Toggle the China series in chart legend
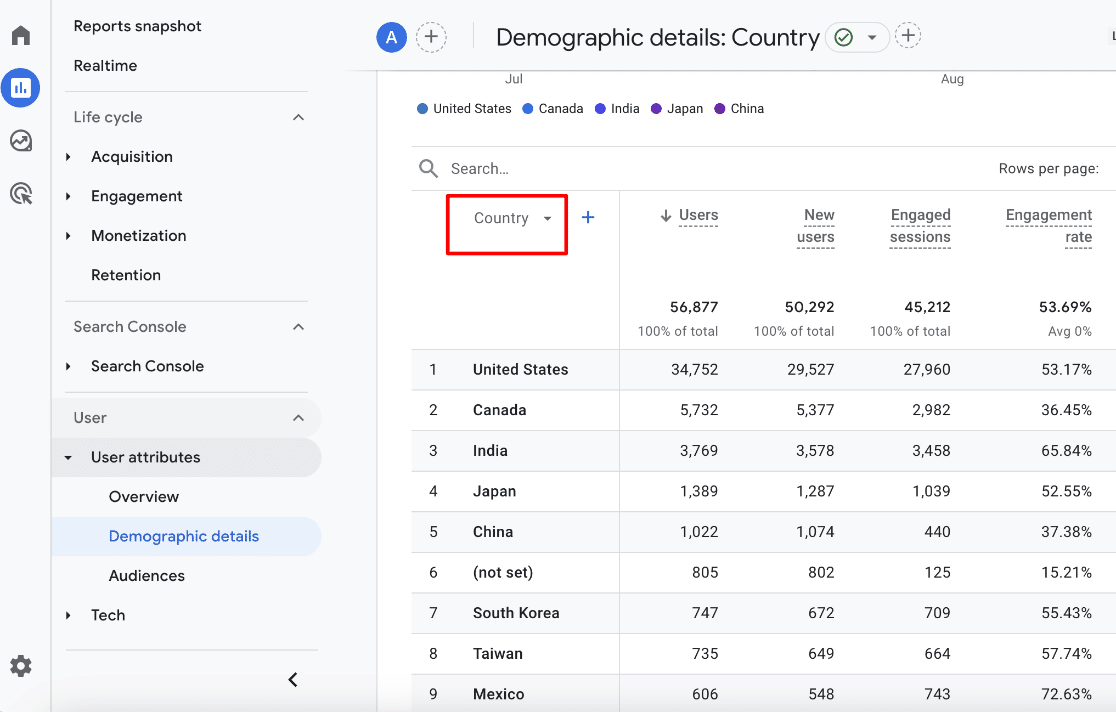The height and width of the screenshot is (712, 1116). pos(739,108)
